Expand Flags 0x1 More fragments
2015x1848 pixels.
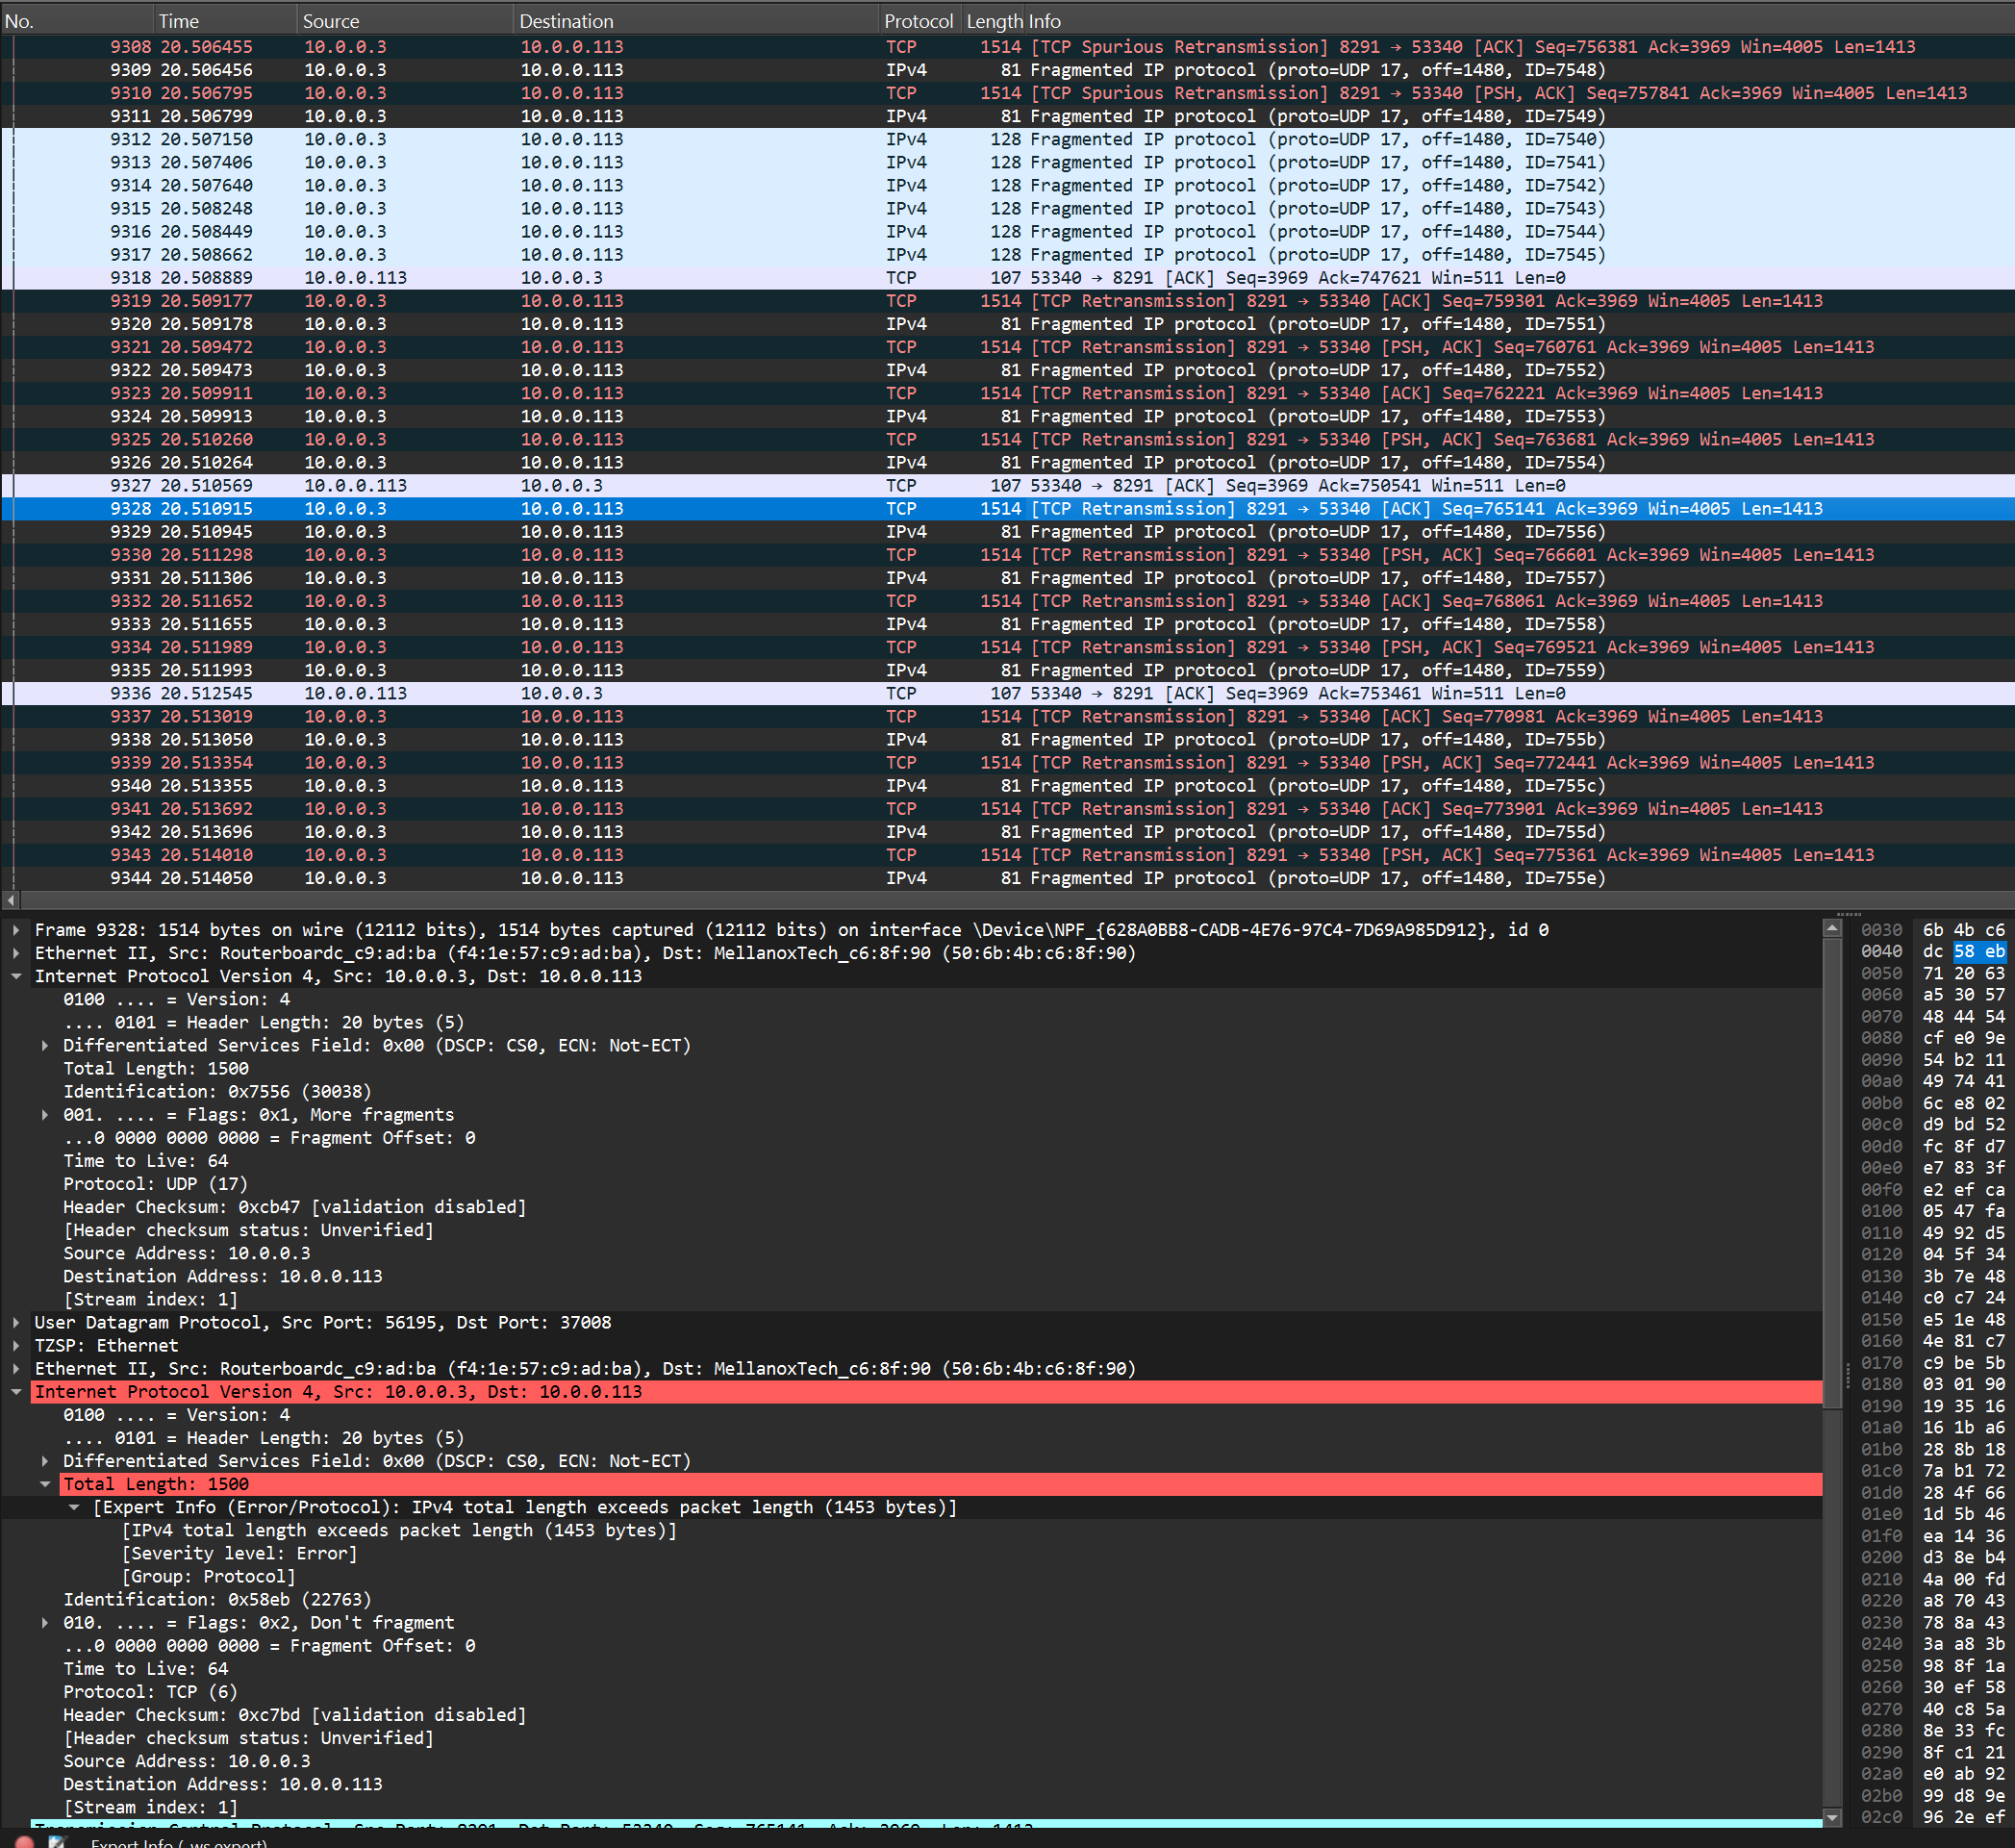pyautogui.click(x=45, y=1115)
